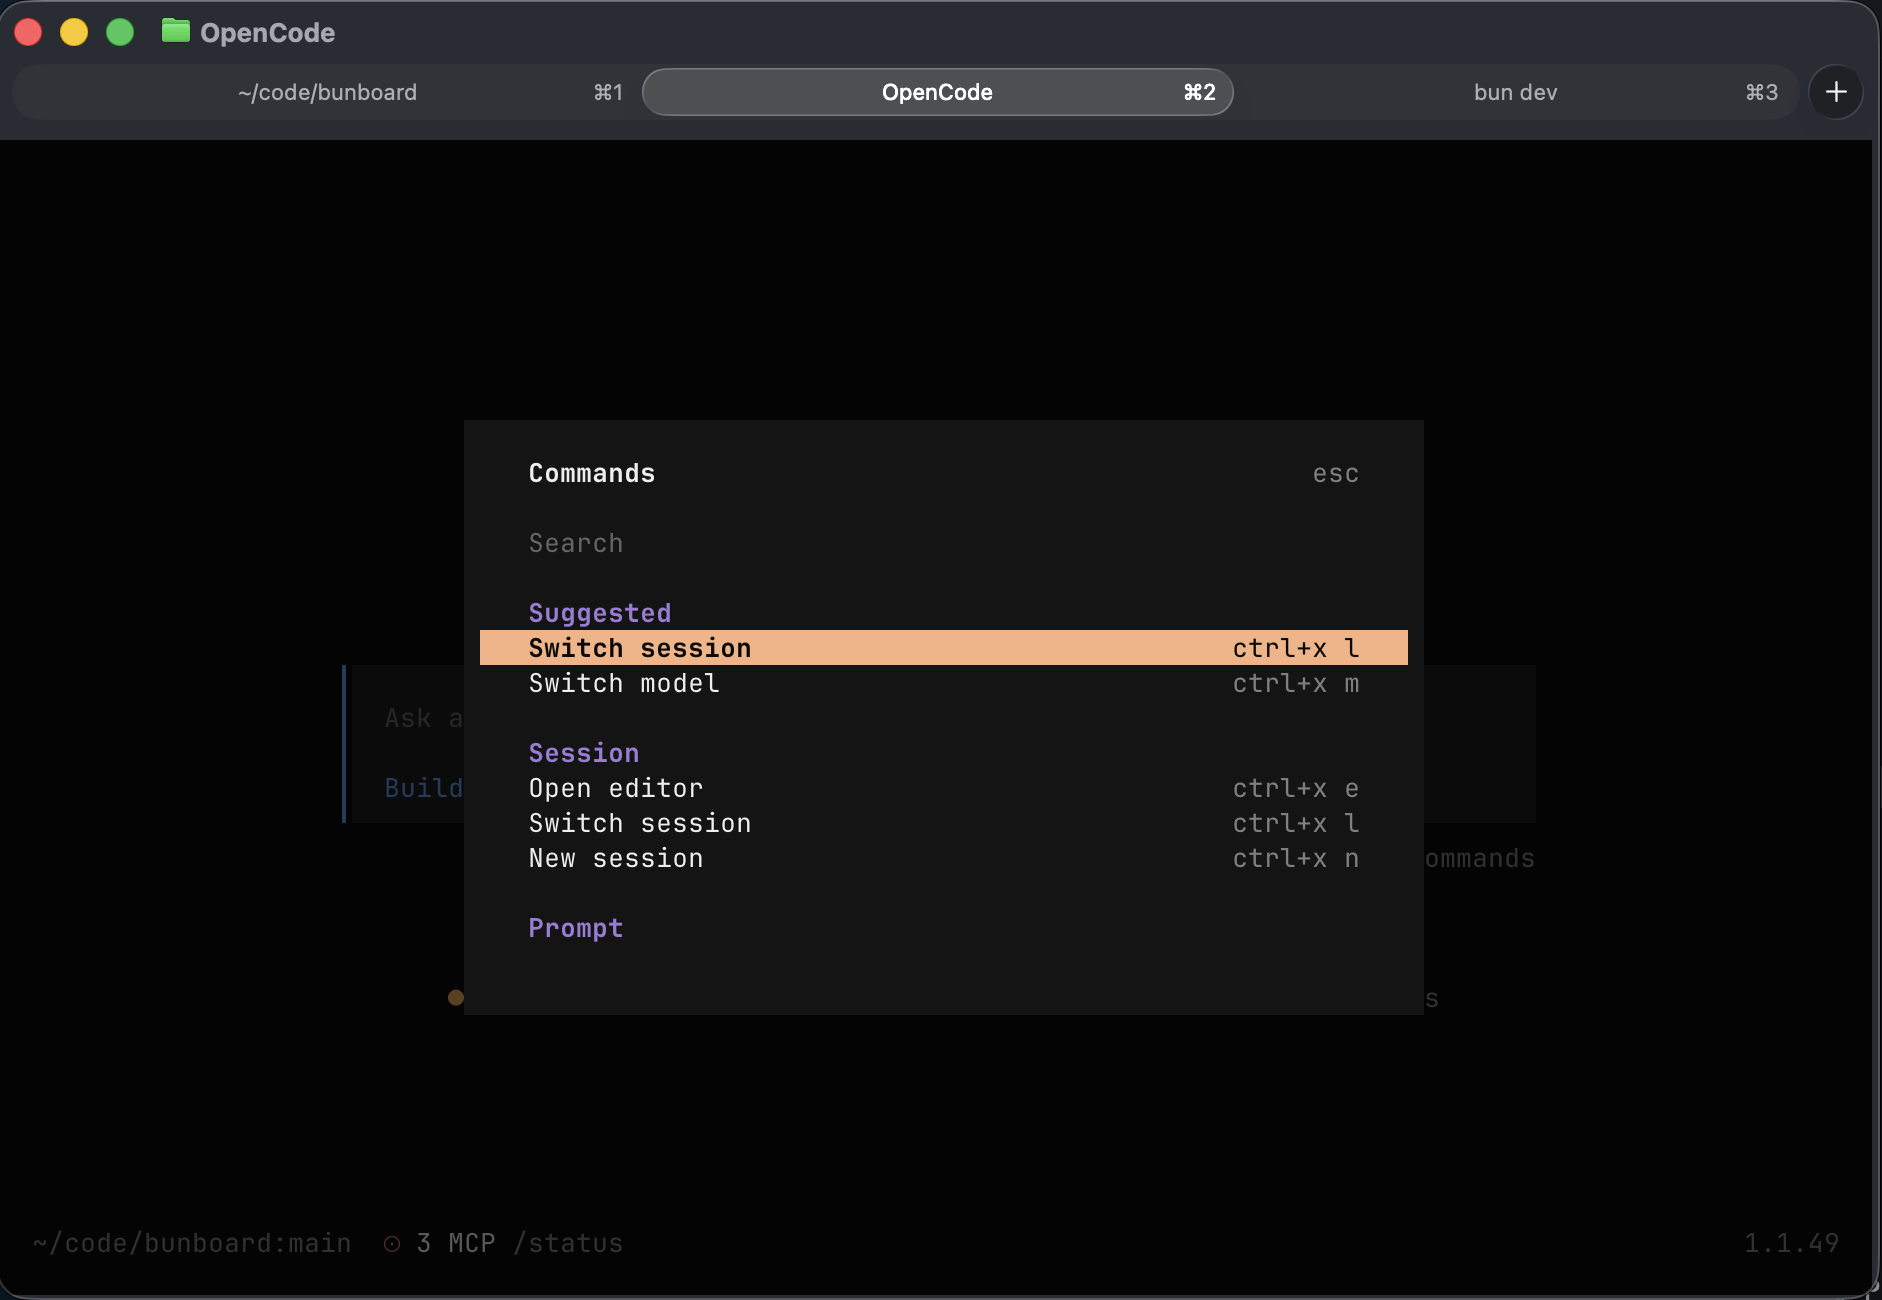Switch to the bun dev tab
Viewport: 1882px width, 1300px height.
pyautogui.click(x=1515, y=92)
